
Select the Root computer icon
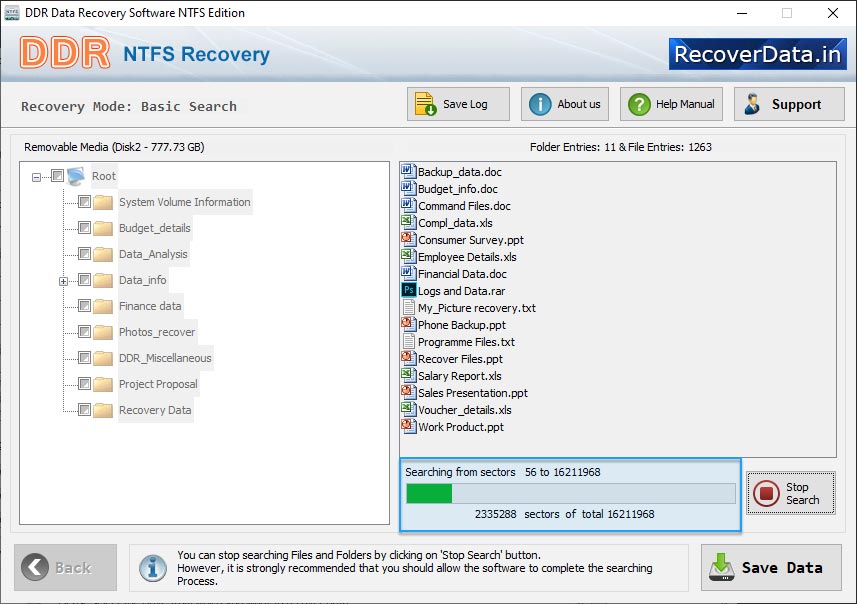coord(76,176)
